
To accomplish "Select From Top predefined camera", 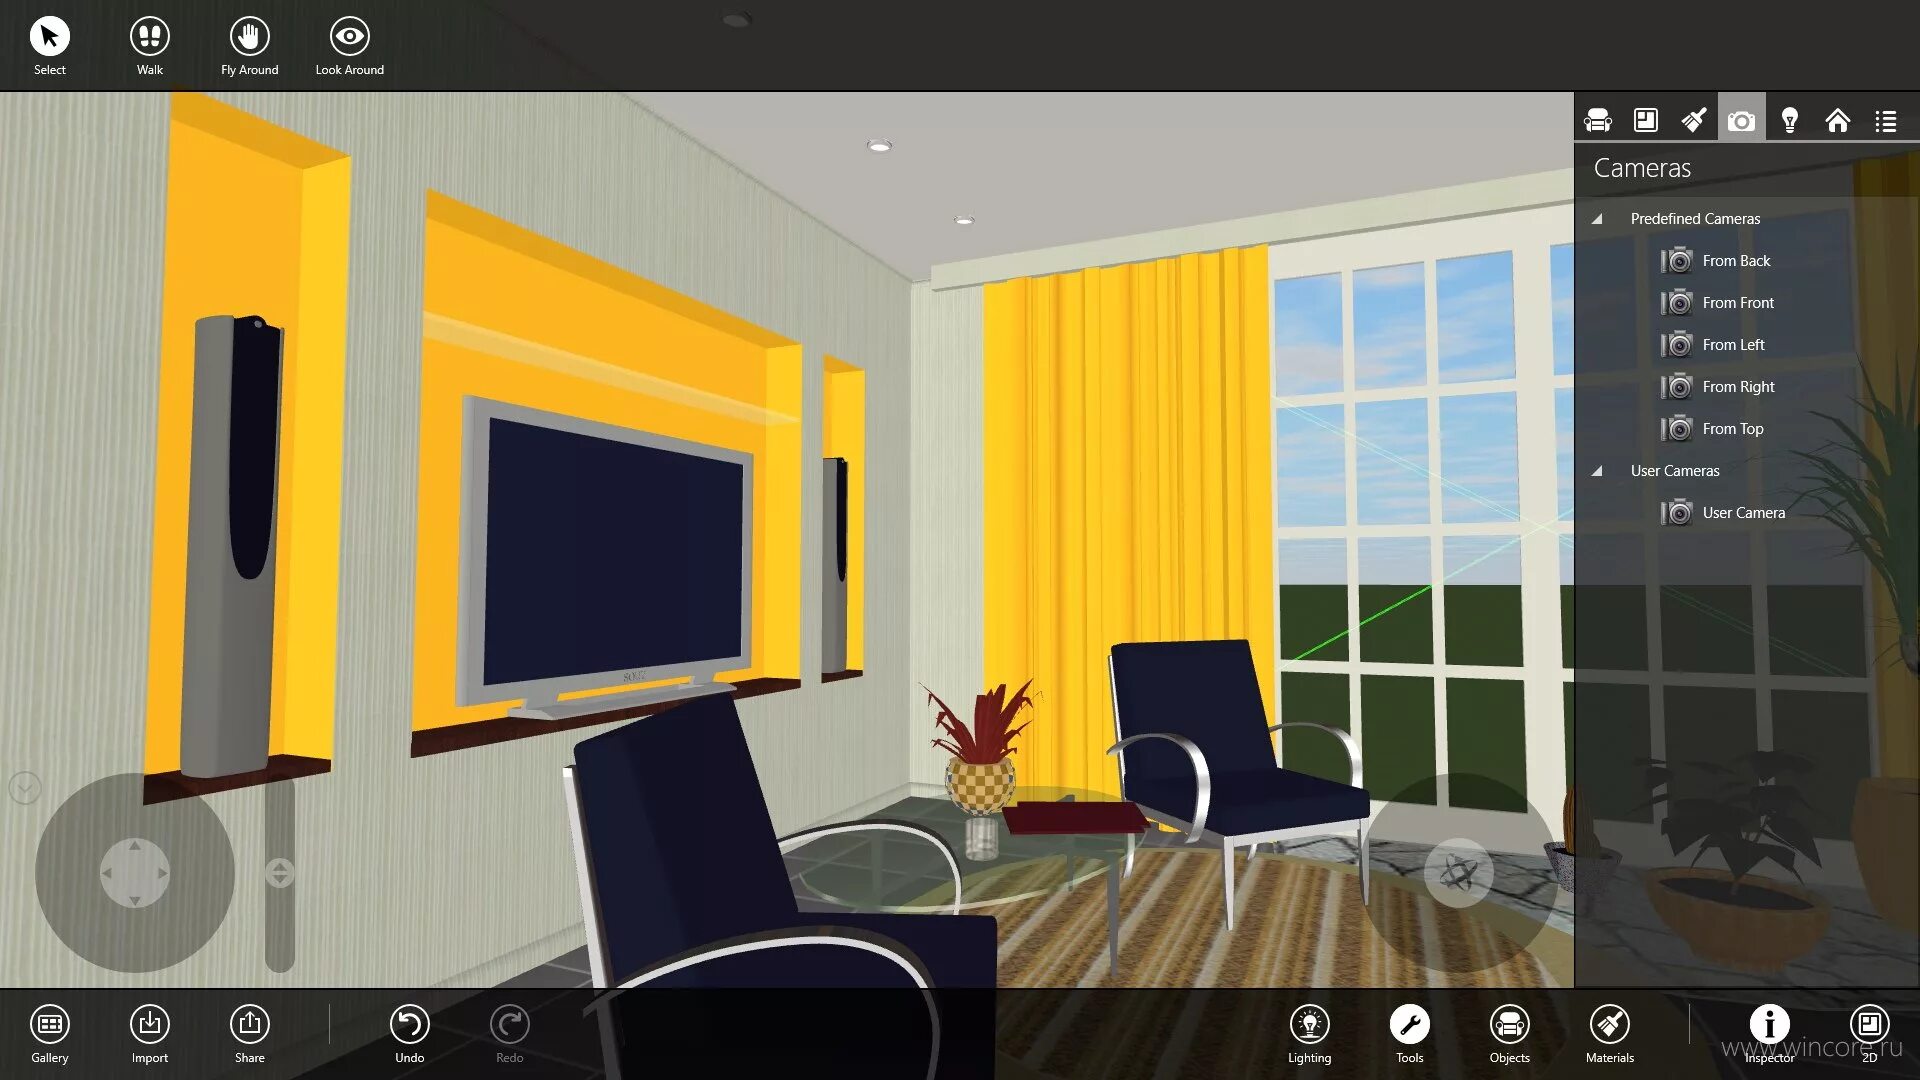I will point(1733,429).
